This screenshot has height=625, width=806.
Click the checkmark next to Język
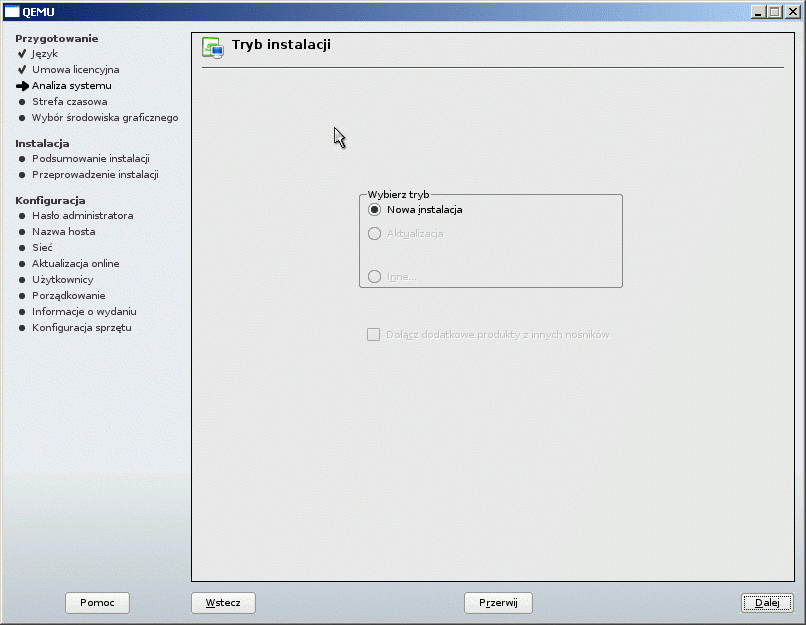[22, 54]
